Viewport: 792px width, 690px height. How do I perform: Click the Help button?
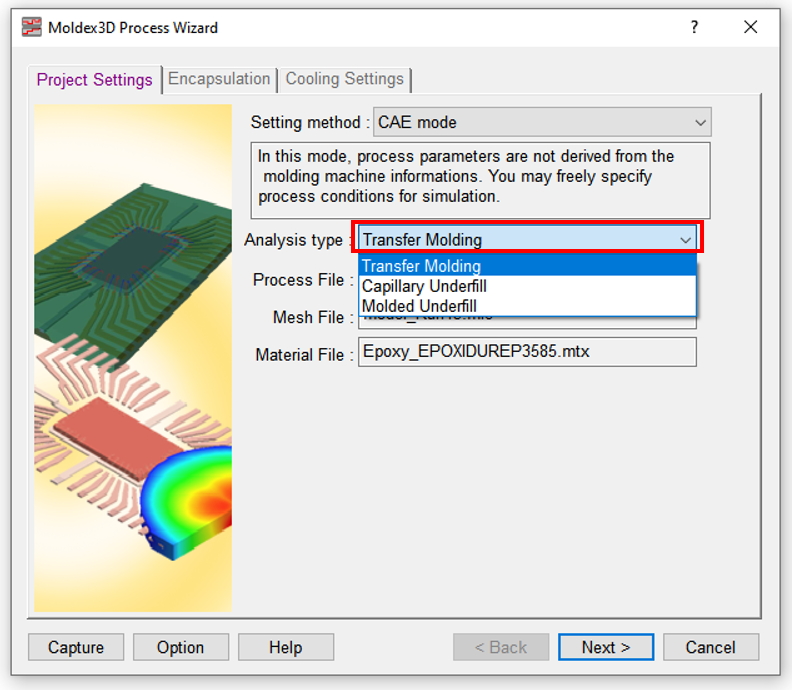[x=285, y=647]
